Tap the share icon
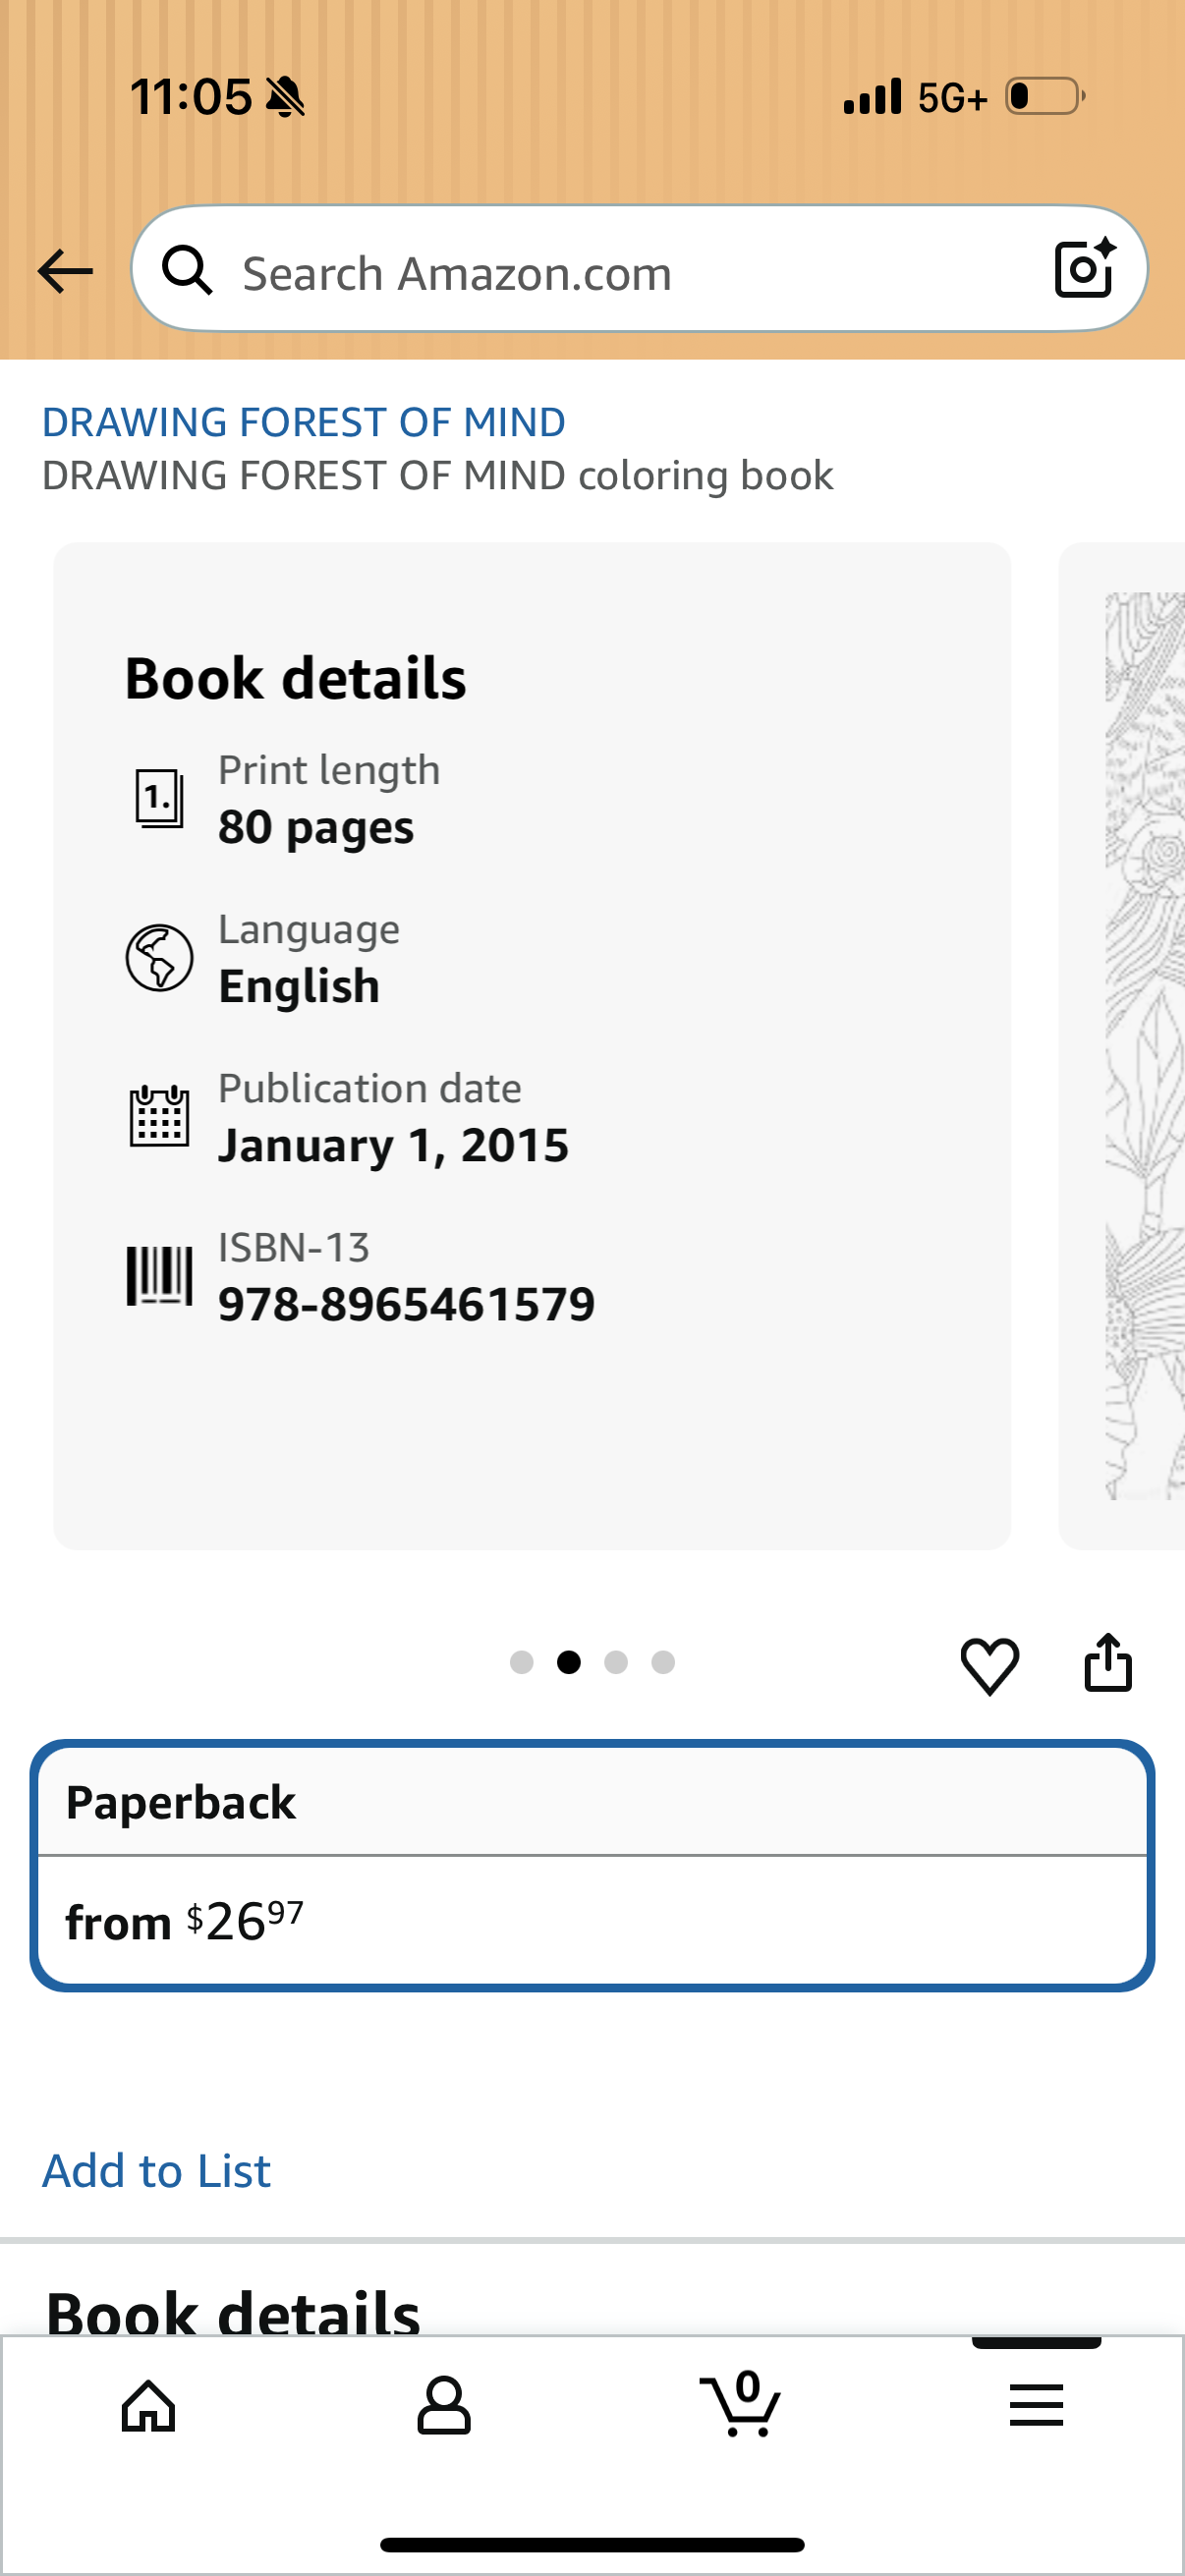This screenshot has height=2576, width=1185. pos(1108,1662)
